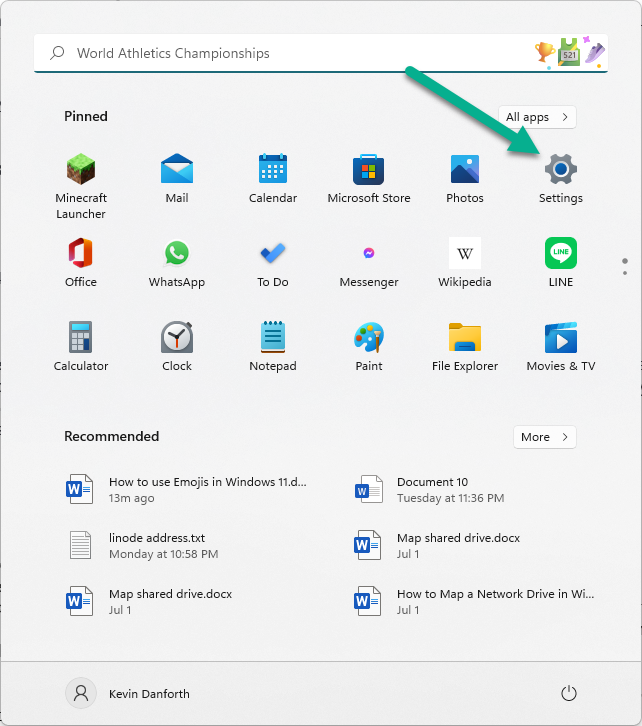Screen dimensions: 642x726
Task: Open Calculator
Action: tap(81, 346)
